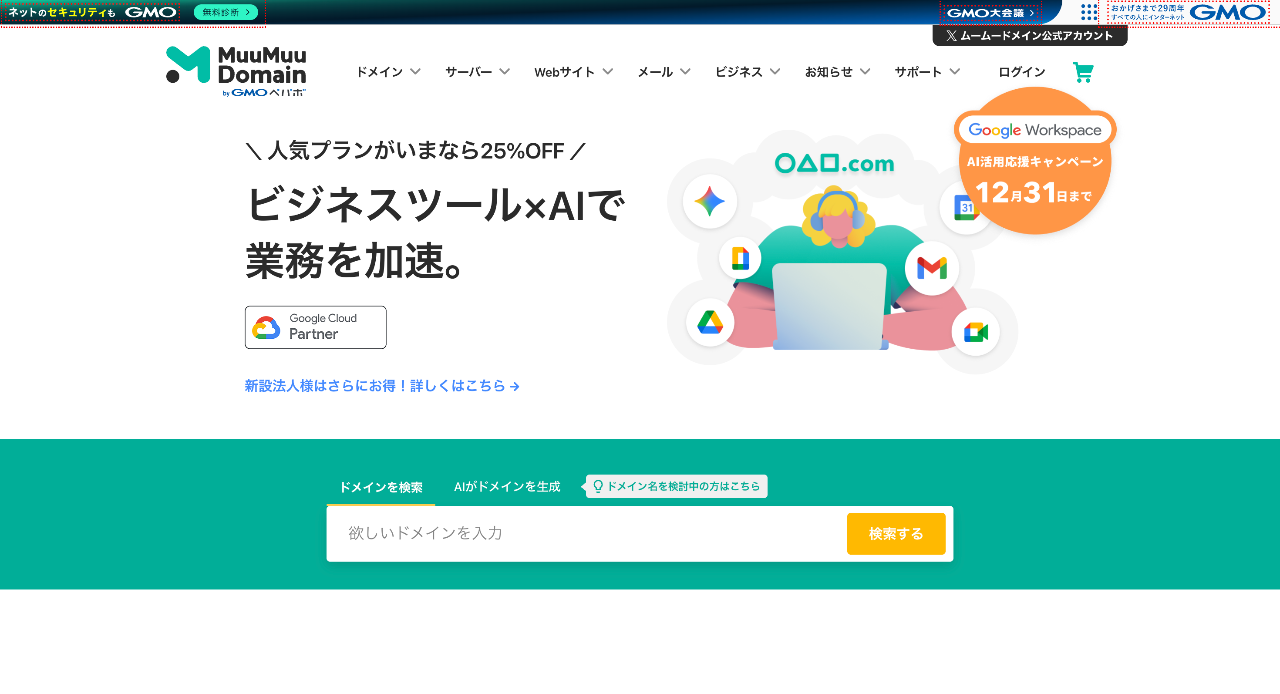Click the Gmail icon in the illustration
This screenshot has width=1280, height=694.
pos(931,267)
